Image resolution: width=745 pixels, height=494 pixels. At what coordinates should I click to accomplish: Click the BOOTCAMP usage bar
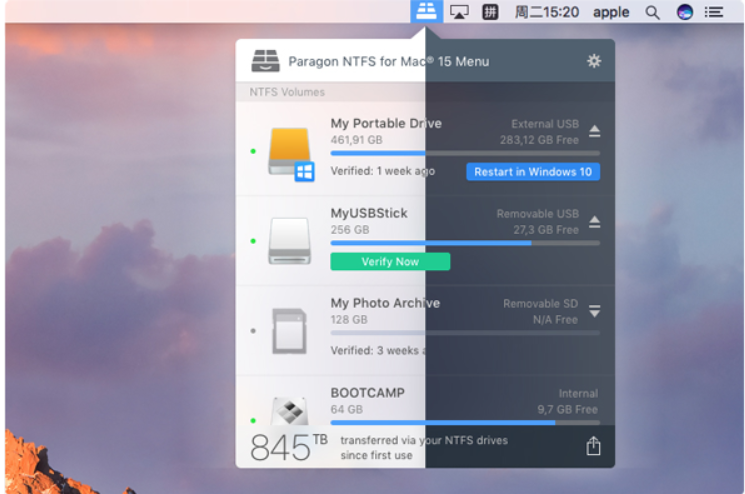[465, 422]
